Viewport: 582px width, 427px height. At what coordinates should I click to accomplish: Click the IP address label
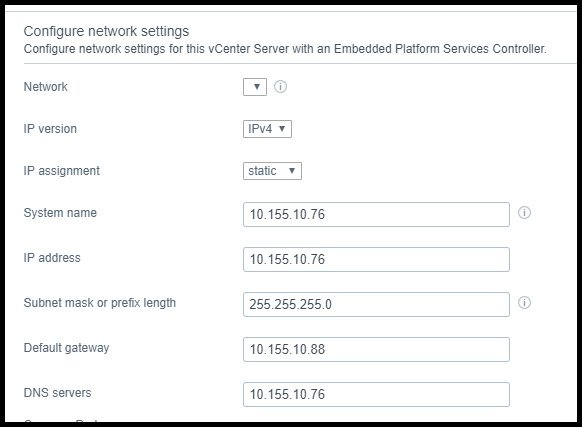pyautogui.click(x=52, y=258)
